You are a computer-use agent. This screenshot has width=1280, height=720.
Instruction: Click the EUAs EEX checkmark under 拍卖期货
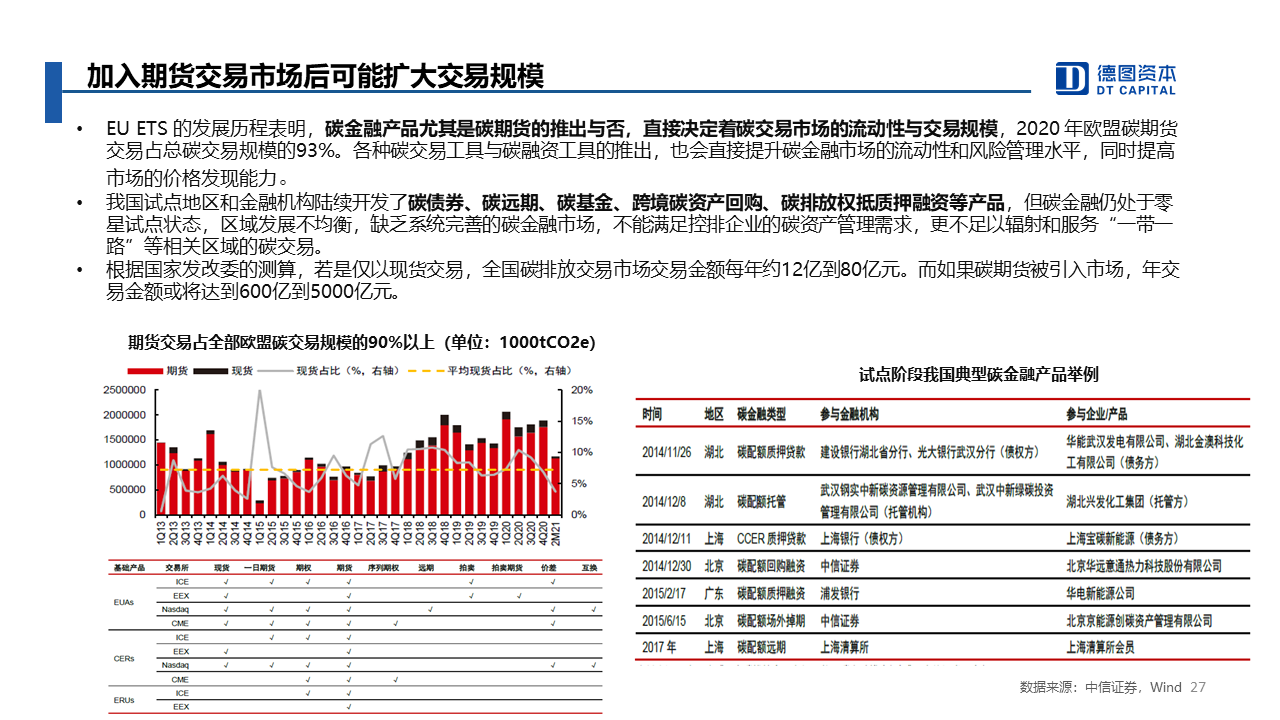(520, 595)
